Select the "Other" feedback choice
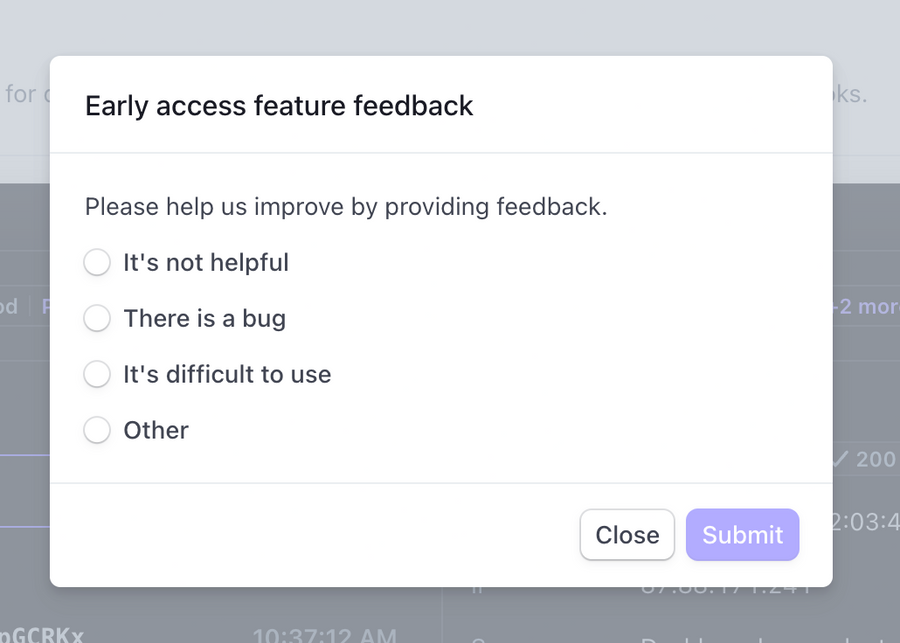This screenshot has height=643, width=900. point(97,430)
